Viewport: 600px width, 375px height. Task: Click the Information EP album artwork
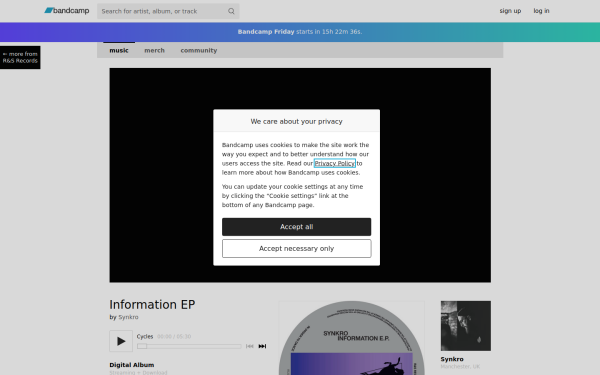(x=352, y=338)
